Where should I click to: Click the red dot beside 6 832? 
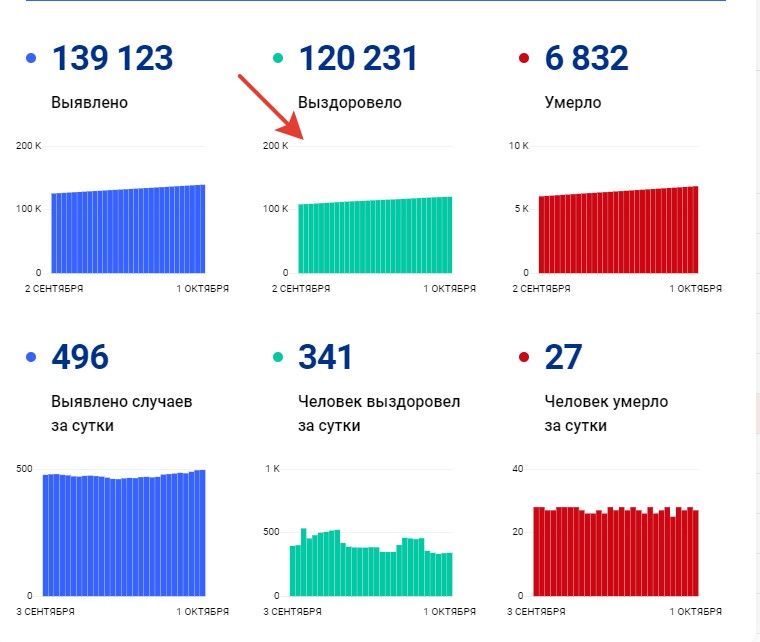[524, 60]
